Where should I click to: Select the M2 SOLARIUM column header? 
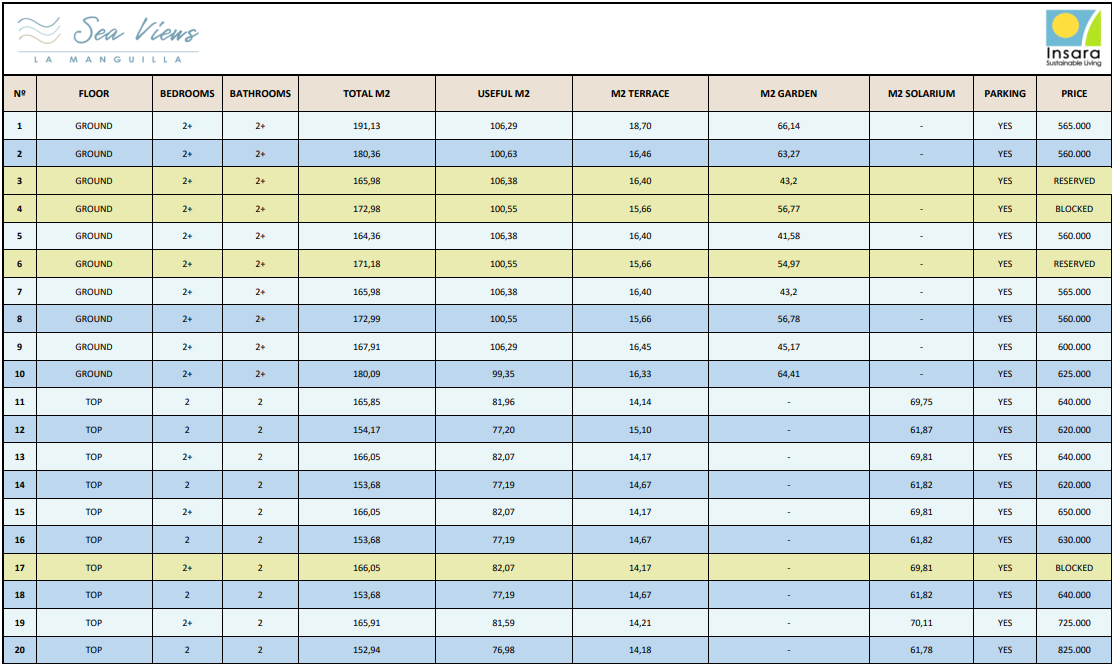tap(921, 94)
